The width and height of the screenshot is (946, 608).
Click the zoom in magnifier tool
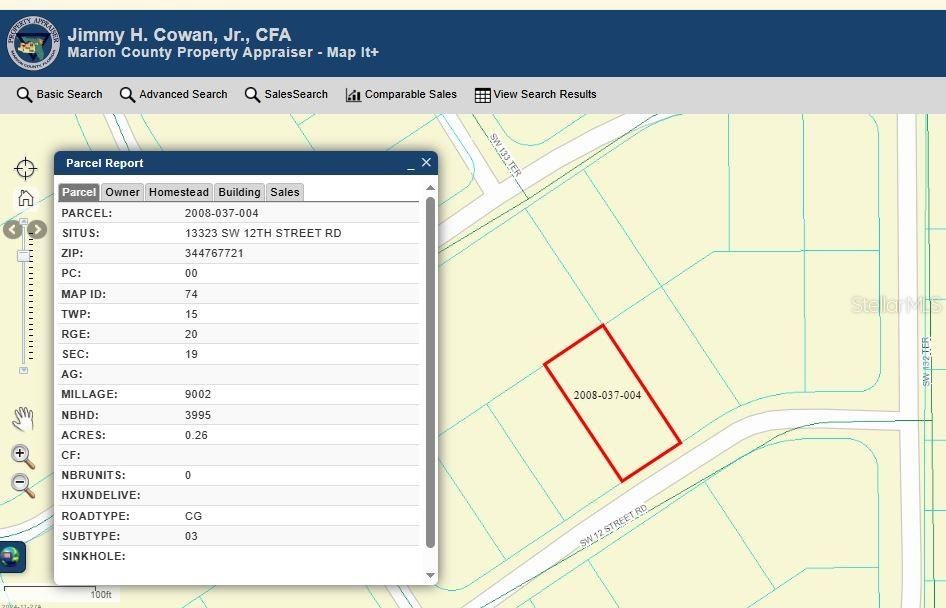coord(22,453)
